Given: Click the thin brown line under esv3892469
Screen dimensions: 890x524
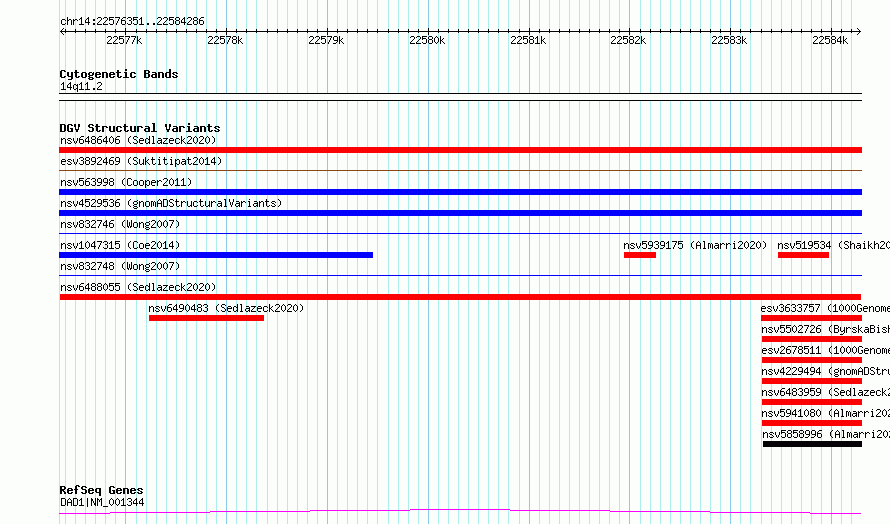Looking at the screenshot, I should coord(460,170).
